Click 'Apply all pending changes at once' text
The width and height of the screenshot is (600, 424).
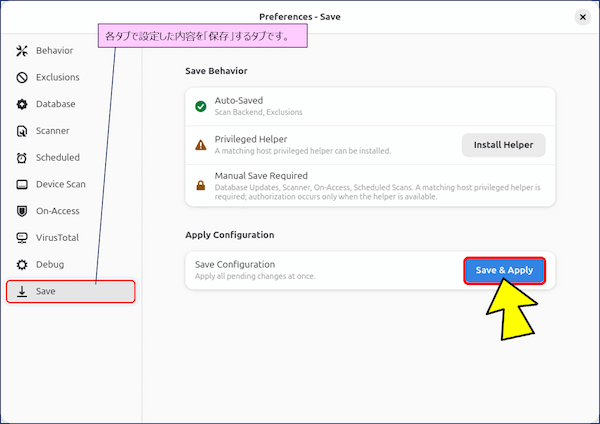(x=255, y=276)
